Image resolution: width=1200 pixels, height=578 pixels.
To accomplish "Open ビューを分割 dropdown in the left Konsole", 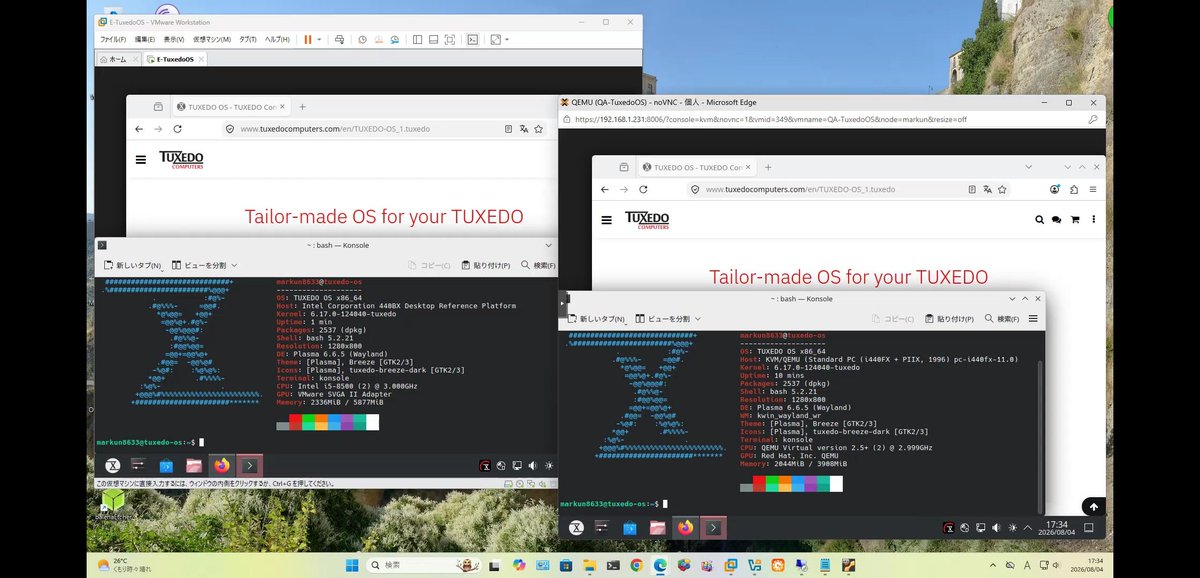I will [x=205, y=266].
